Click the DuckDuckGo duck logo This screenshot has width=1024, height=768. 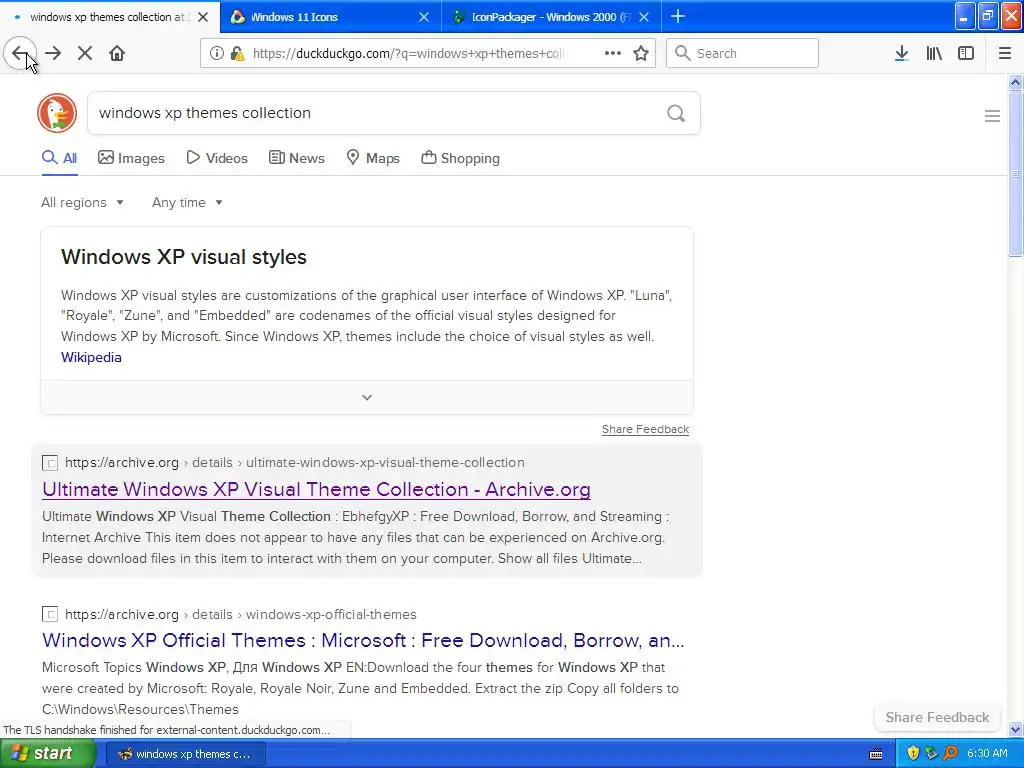click(57, 113)
